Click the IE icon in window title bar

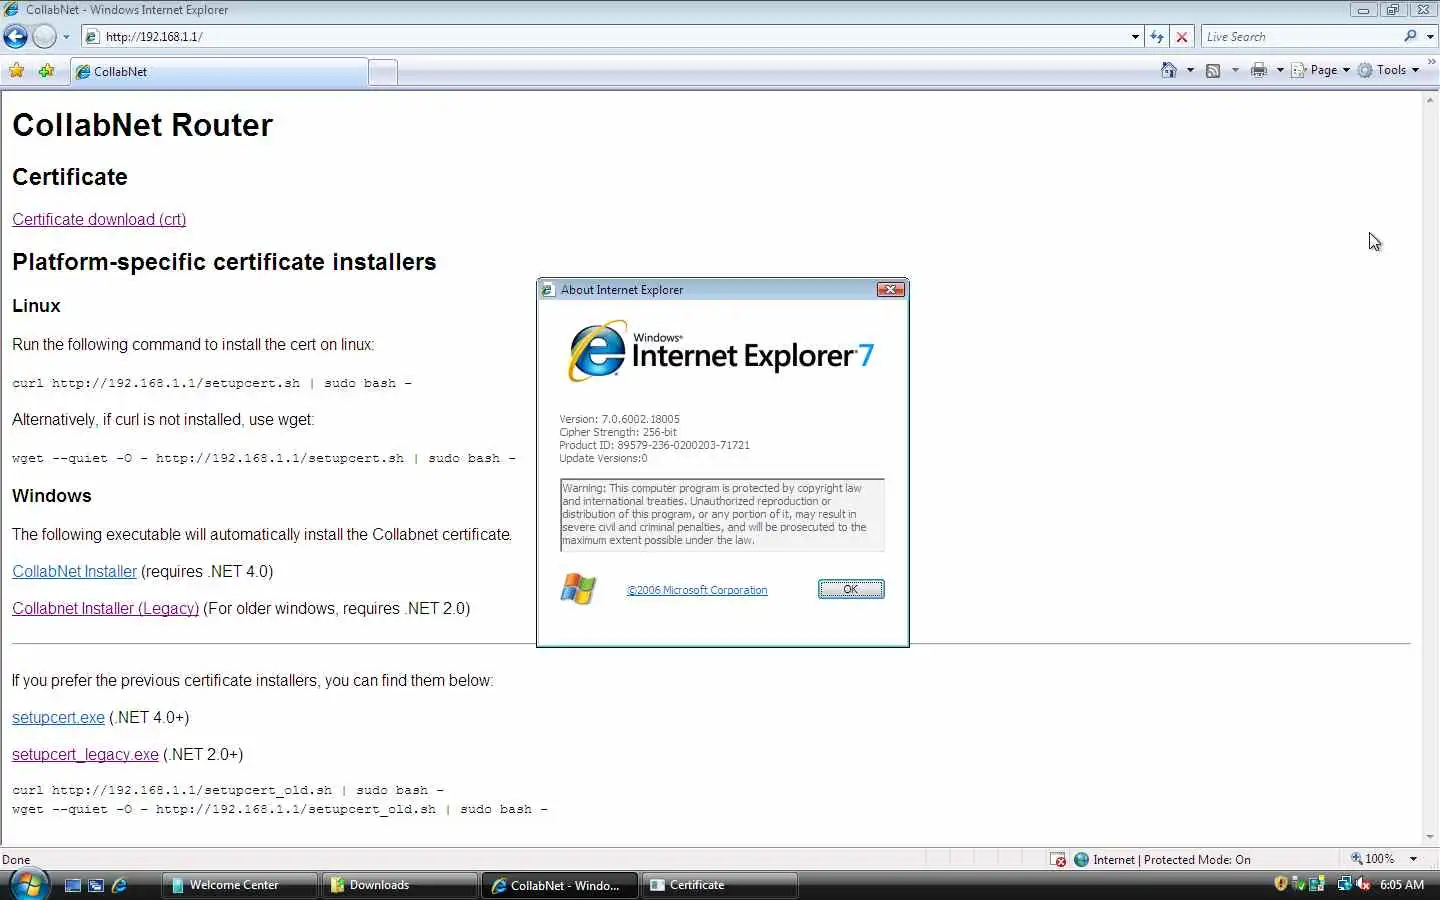(12, 10)
